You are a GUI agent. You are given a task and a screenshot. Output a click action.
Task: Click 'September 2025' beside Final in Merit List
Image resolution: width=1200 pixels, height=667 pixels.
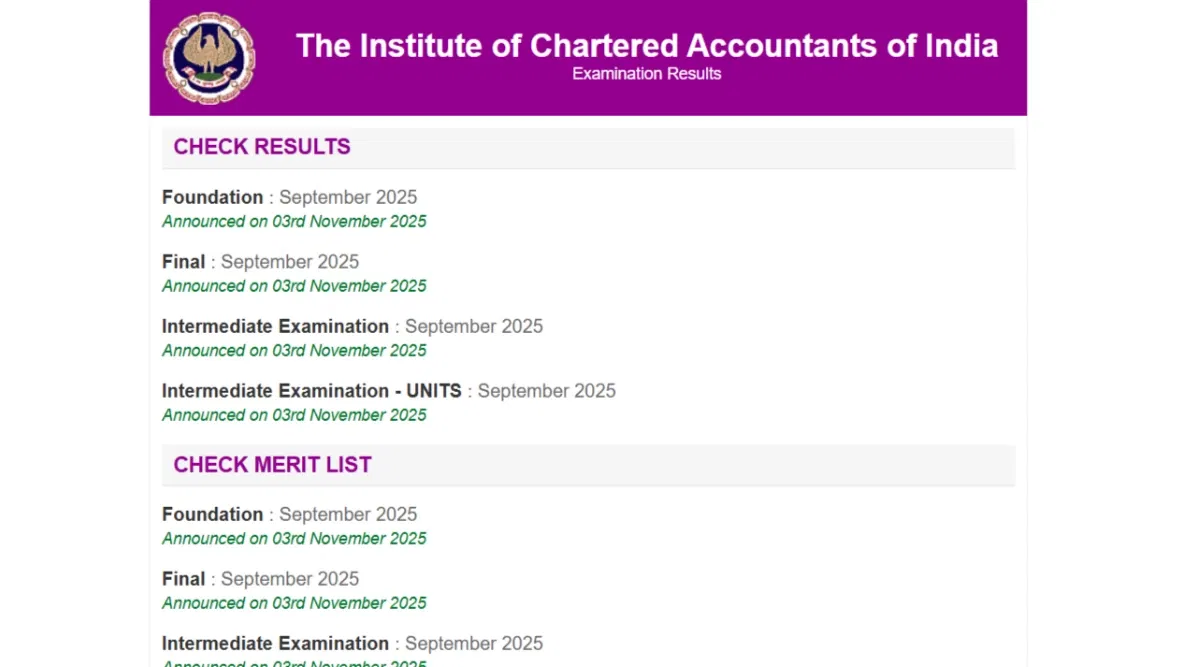[289, 579]
